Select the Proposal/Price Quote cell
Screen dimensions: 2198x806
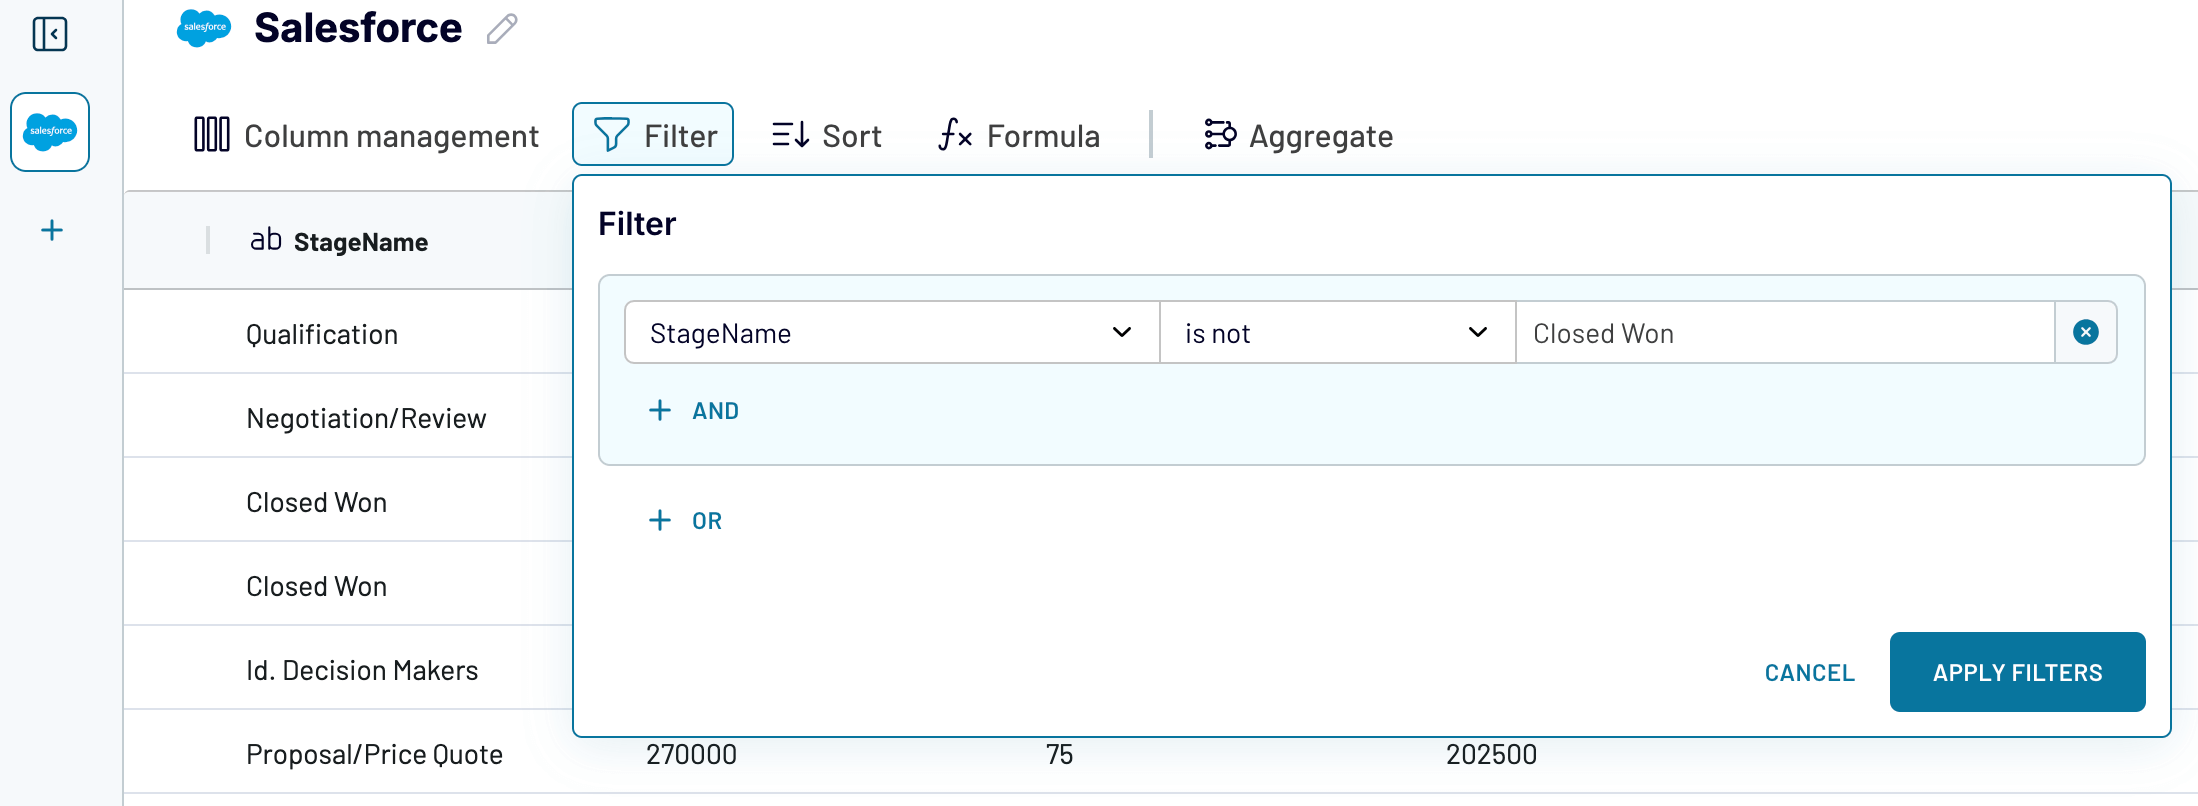[x=374, y=754]
